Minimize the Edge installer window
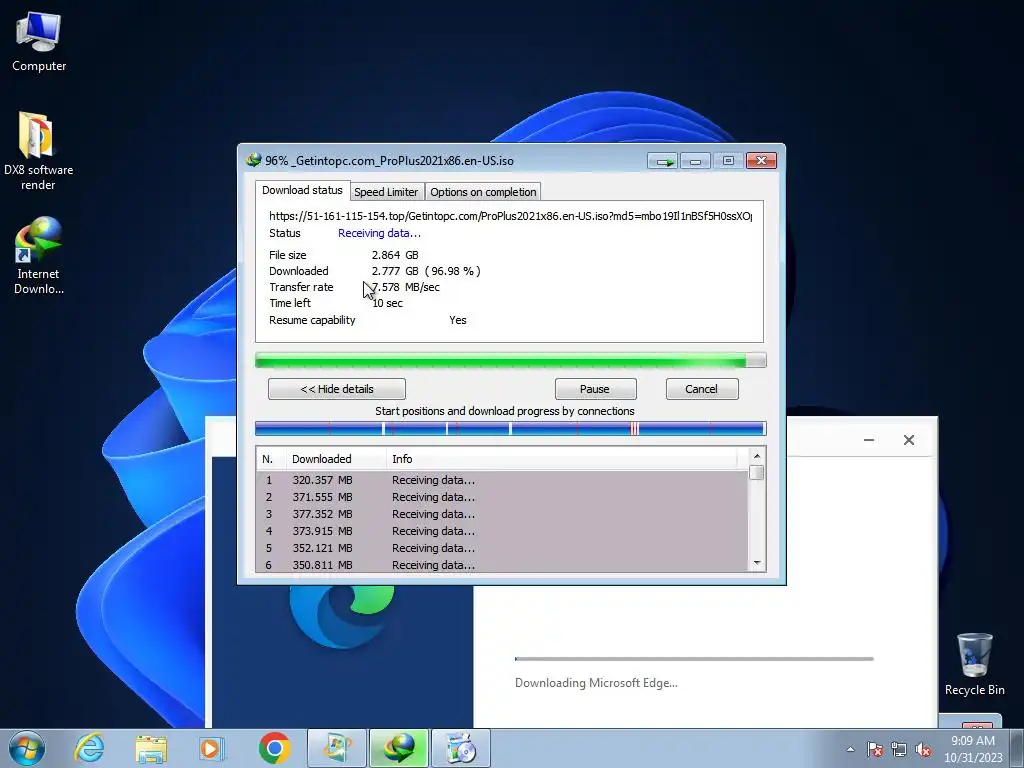 pyautogui.click(x=869, y=440)
